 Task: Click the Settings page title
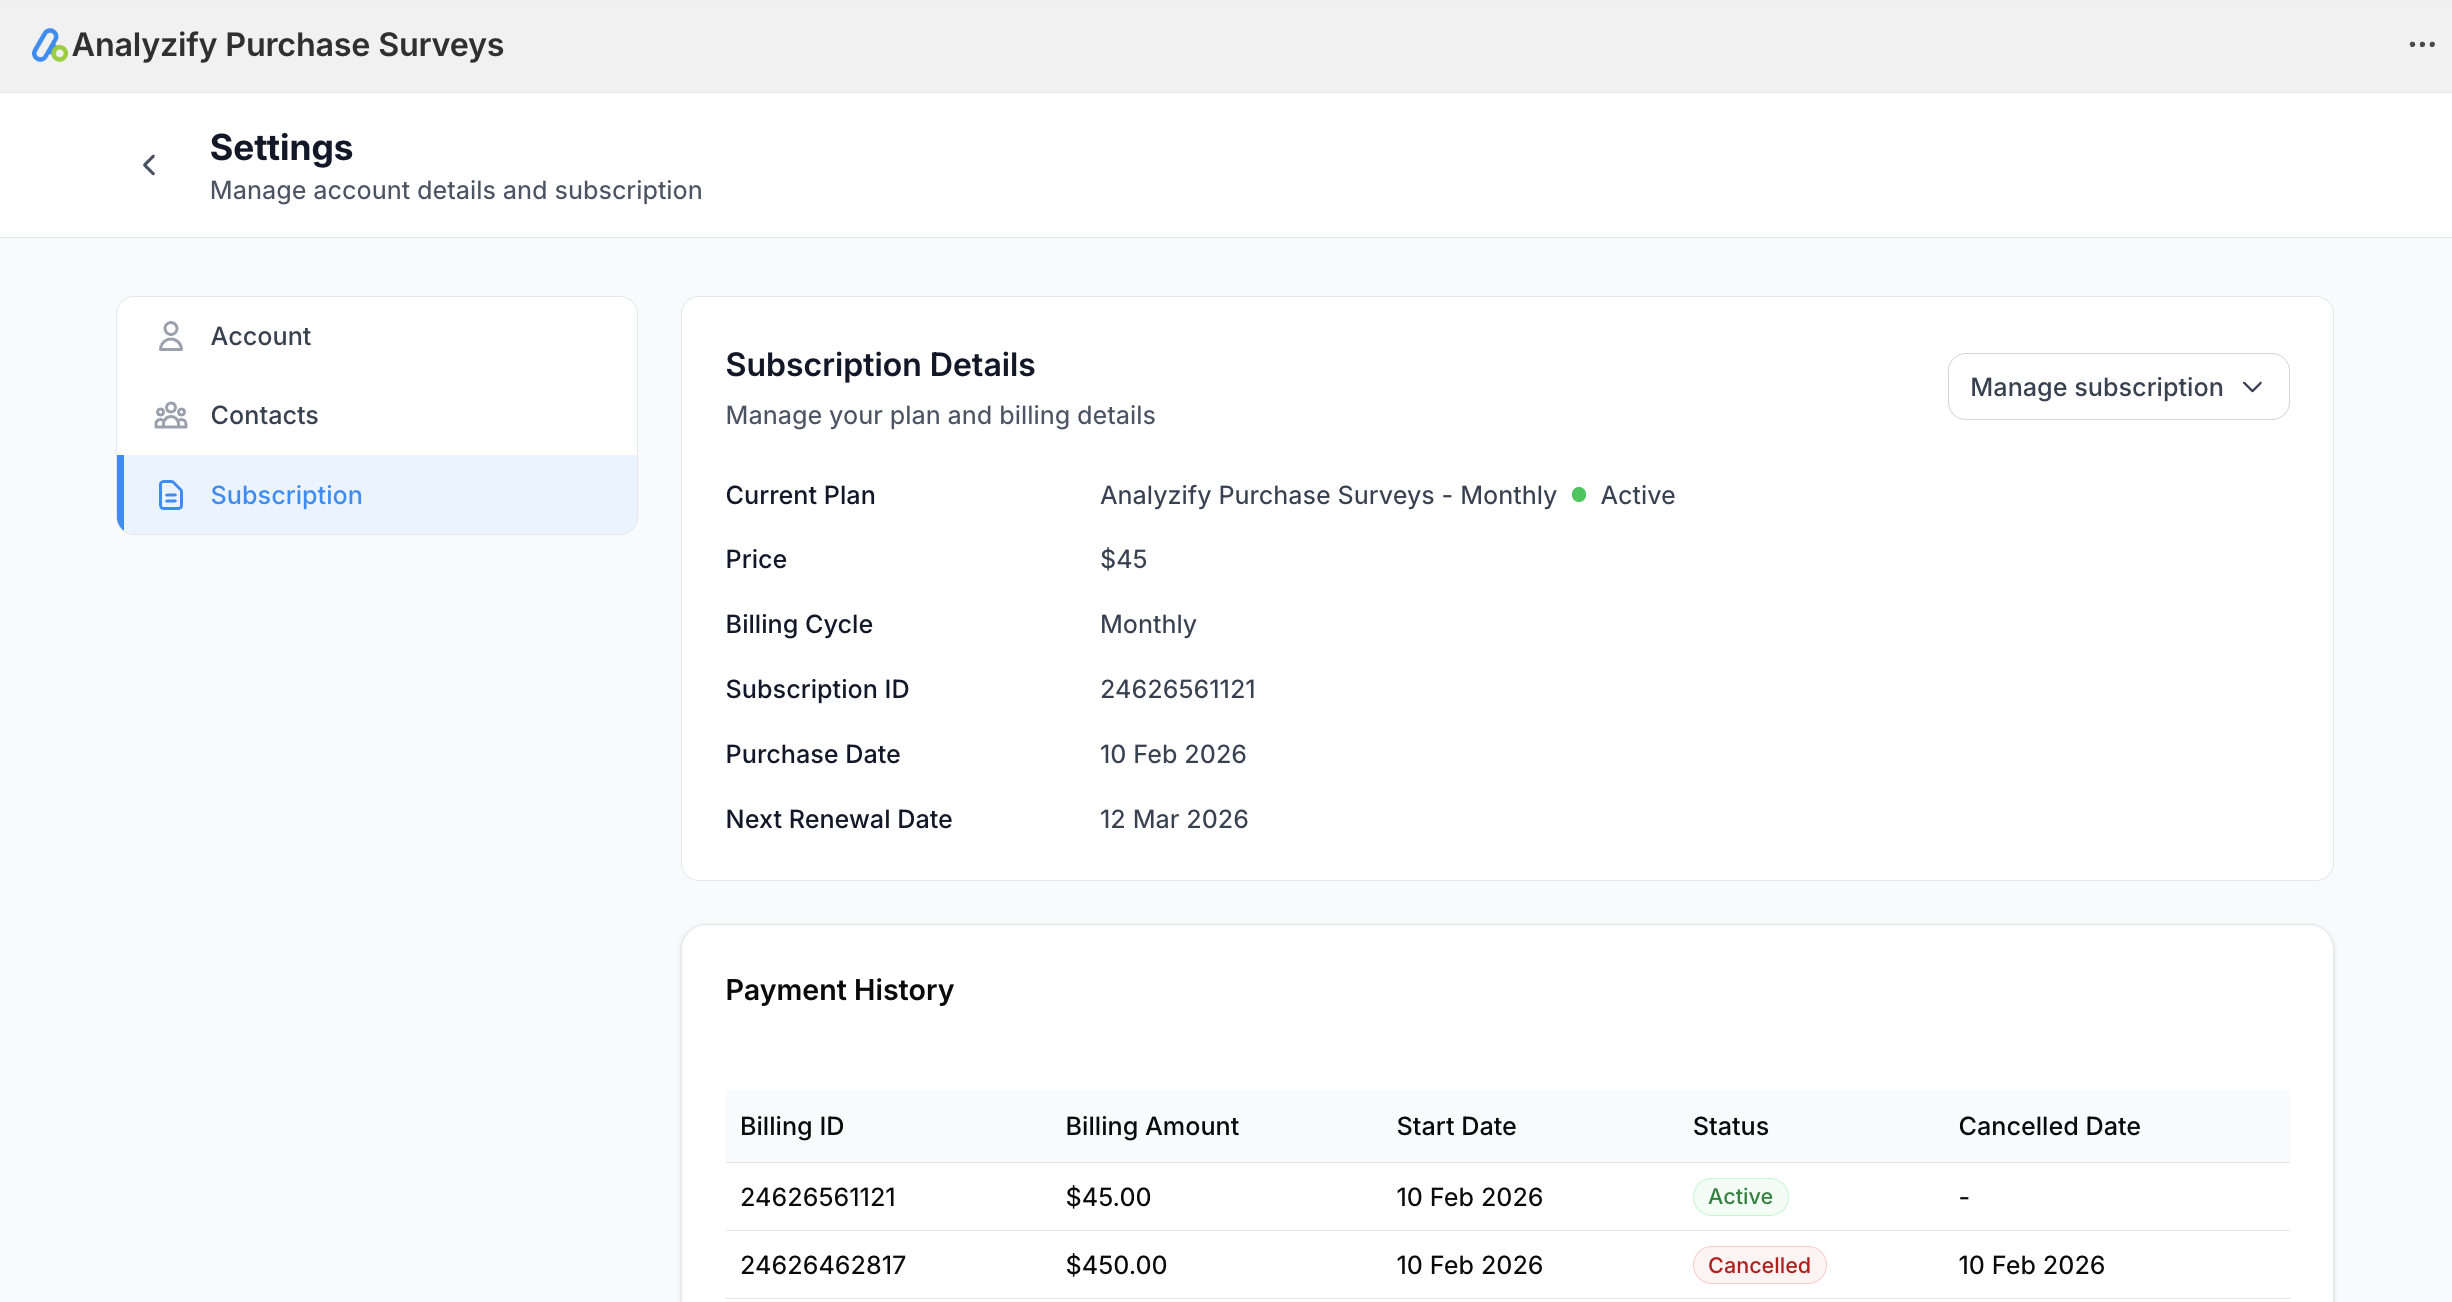click(280, 147)
